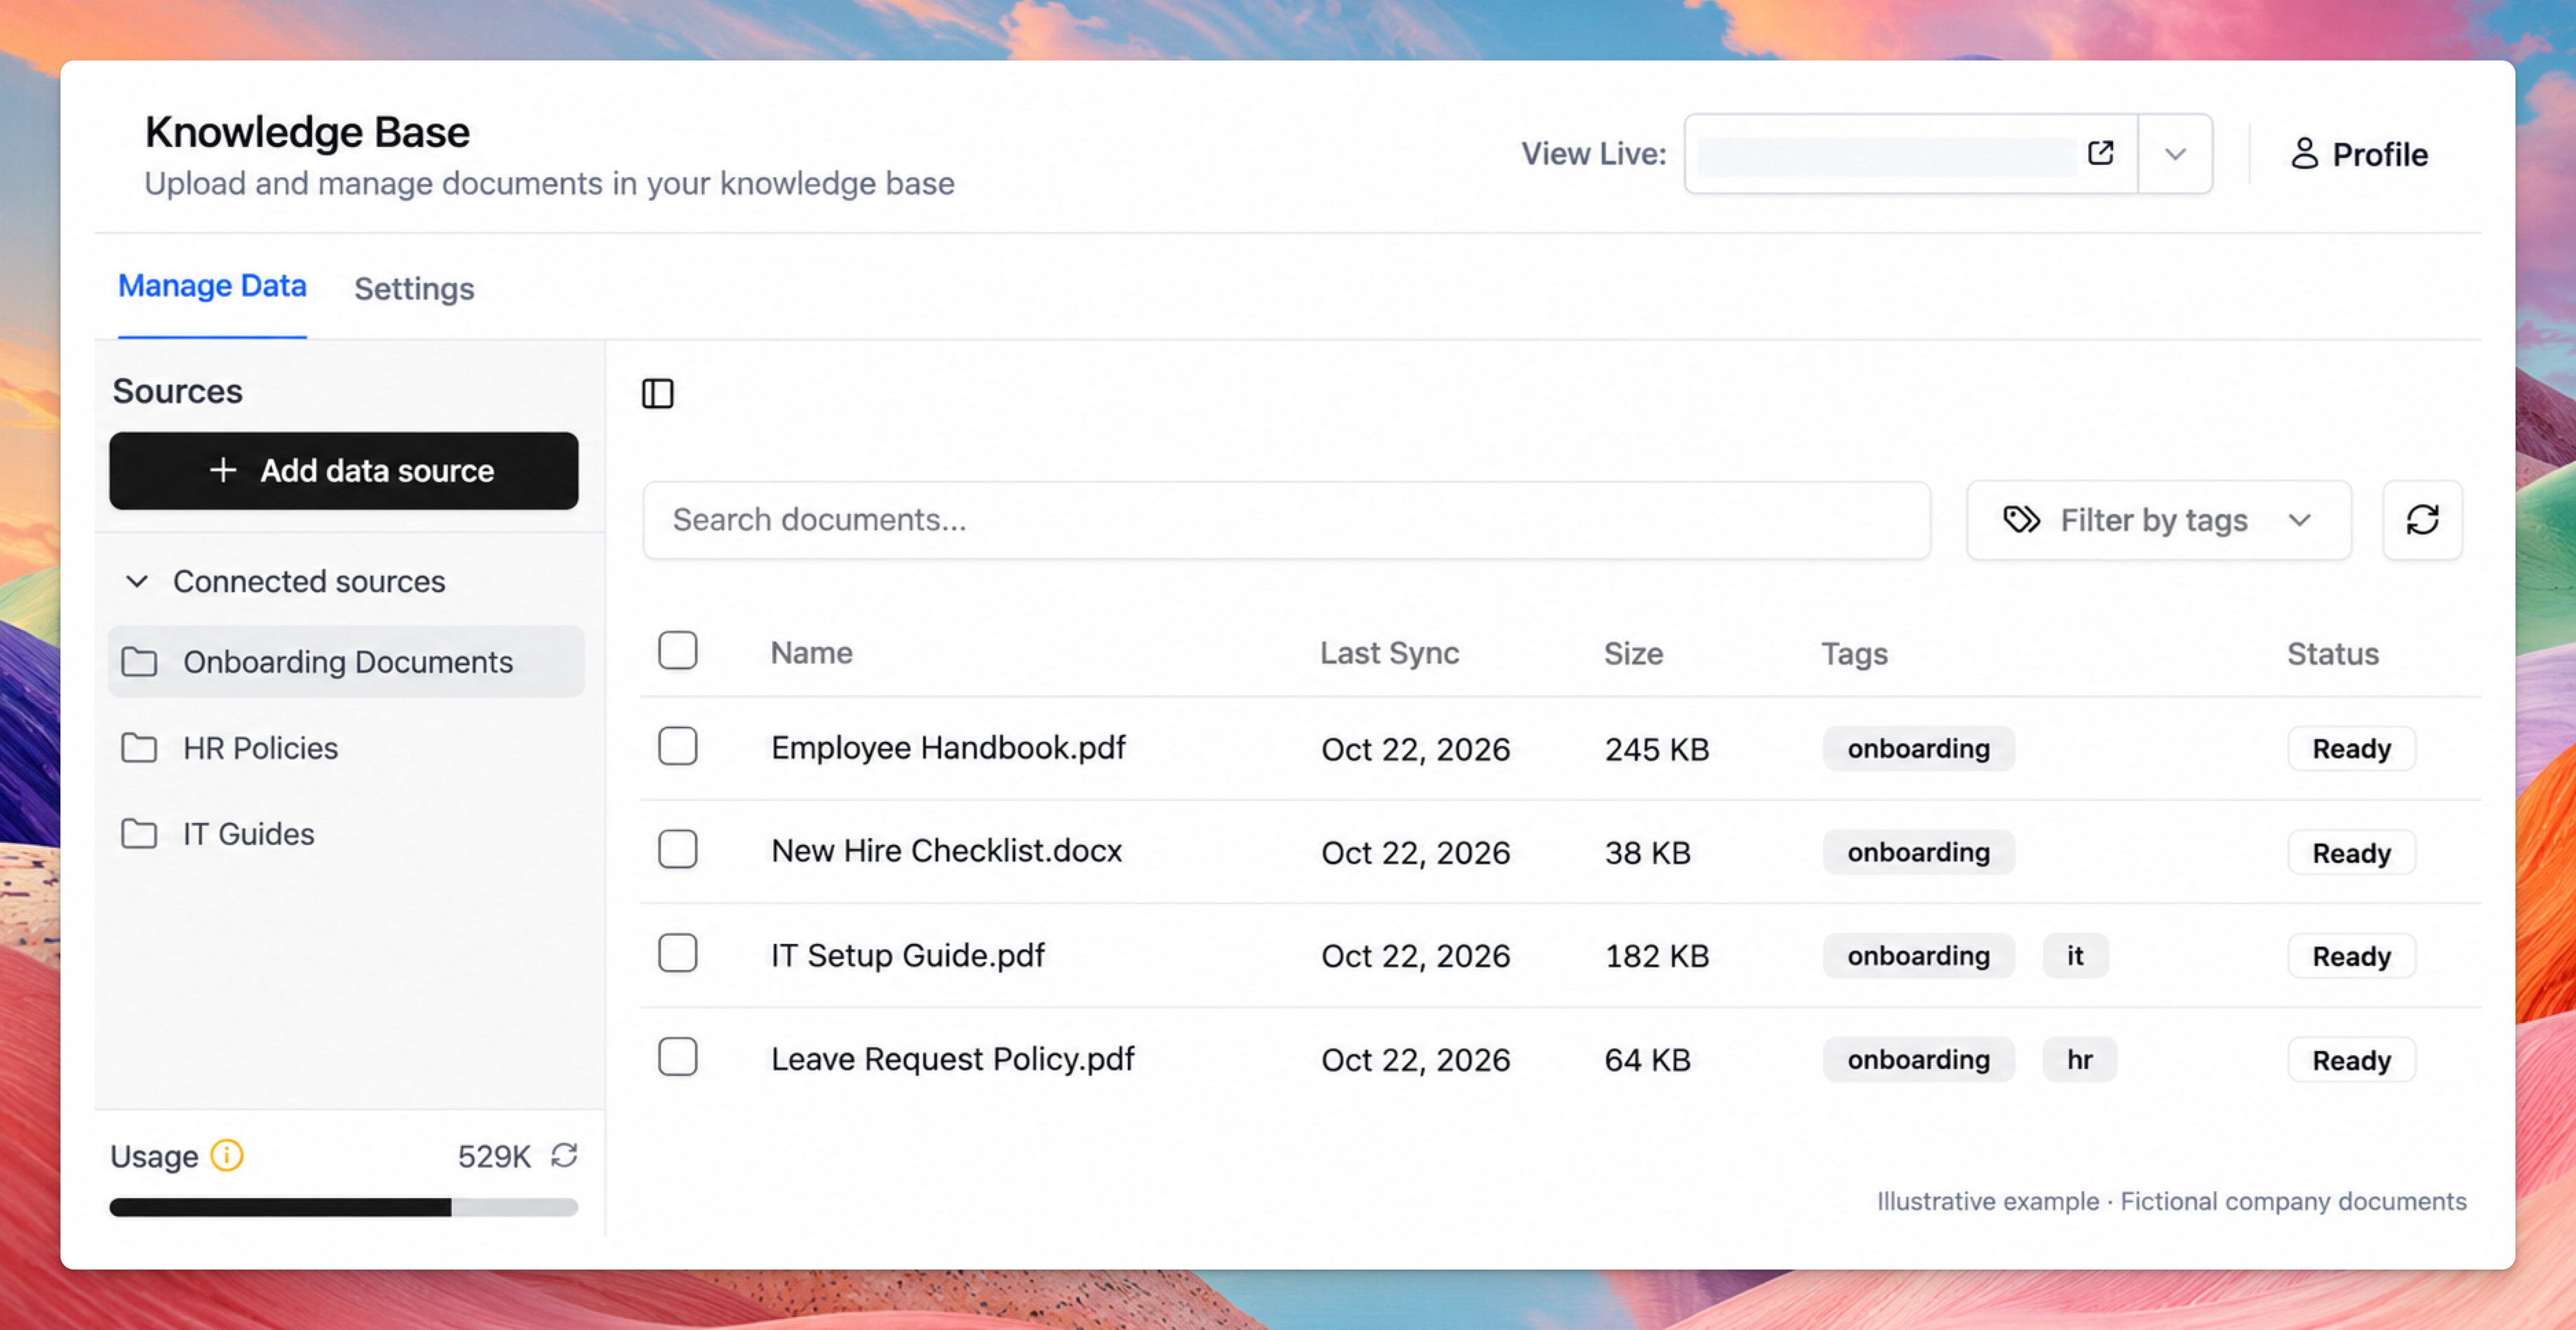Viewport: 2576px width, 1330px height.
Task: Click the Name column header
Action: [x=812, y=653]
